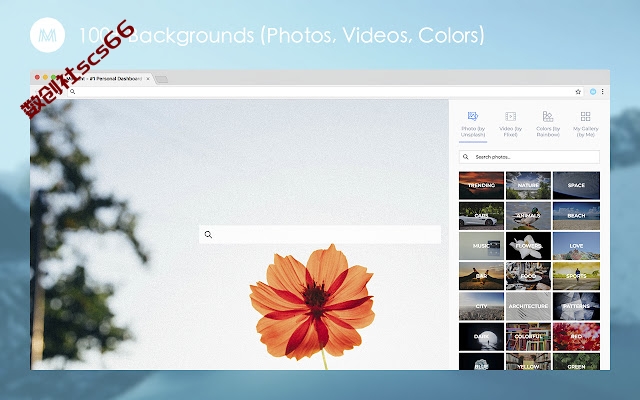Close the Personal Dashboard browser tab

click(x=148, y=79)
